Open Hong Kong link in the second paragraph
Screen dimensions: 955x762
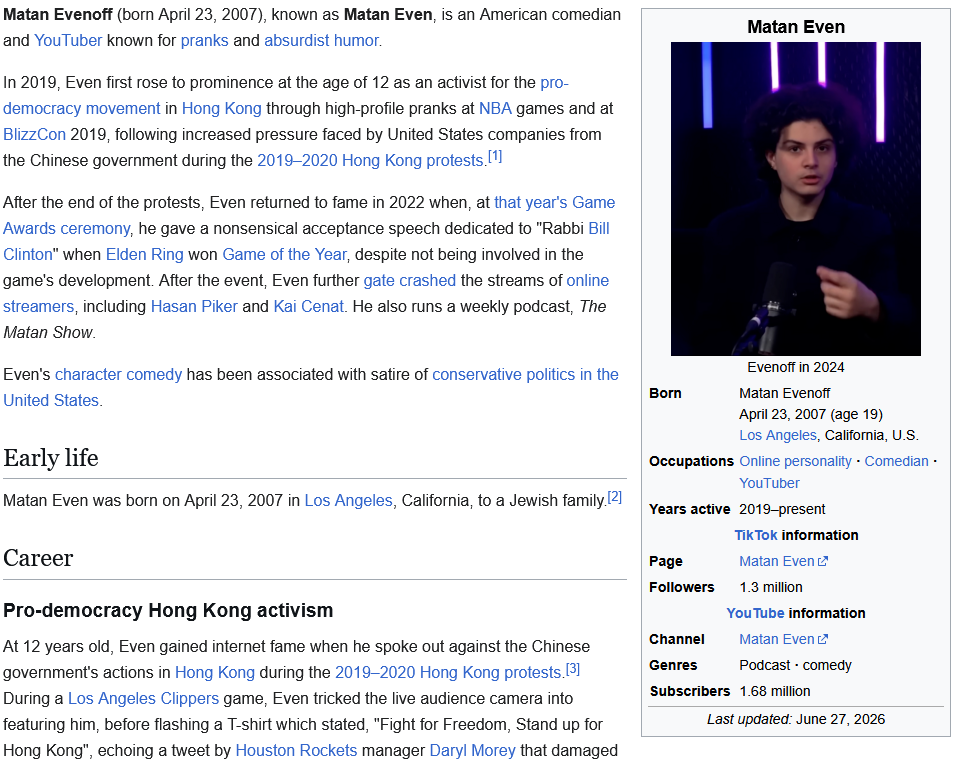pos(222,108)
